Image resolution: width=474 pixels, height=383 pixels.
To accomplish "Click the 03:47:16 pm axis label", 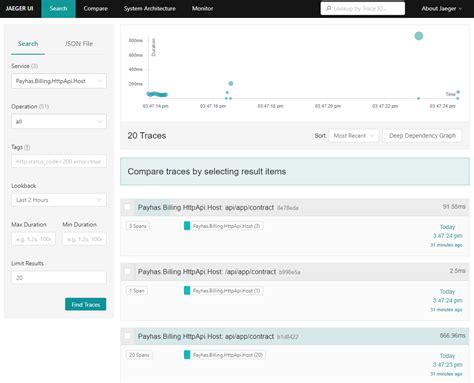I will coord(213,106).
